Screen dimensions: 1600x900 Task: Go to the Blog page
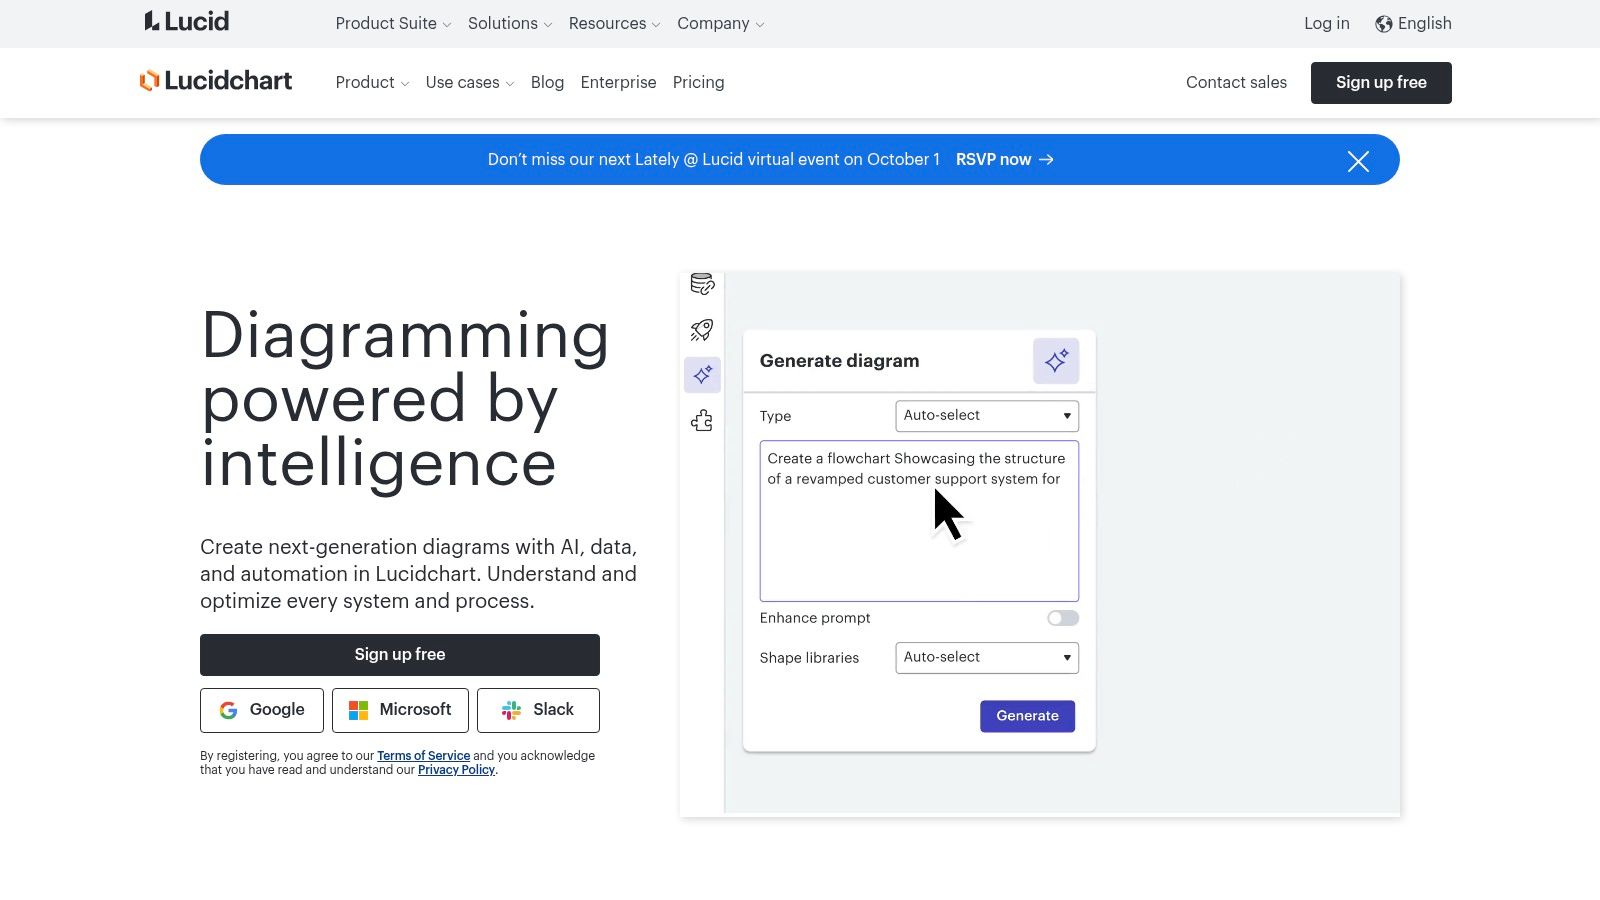coord(547,83)
